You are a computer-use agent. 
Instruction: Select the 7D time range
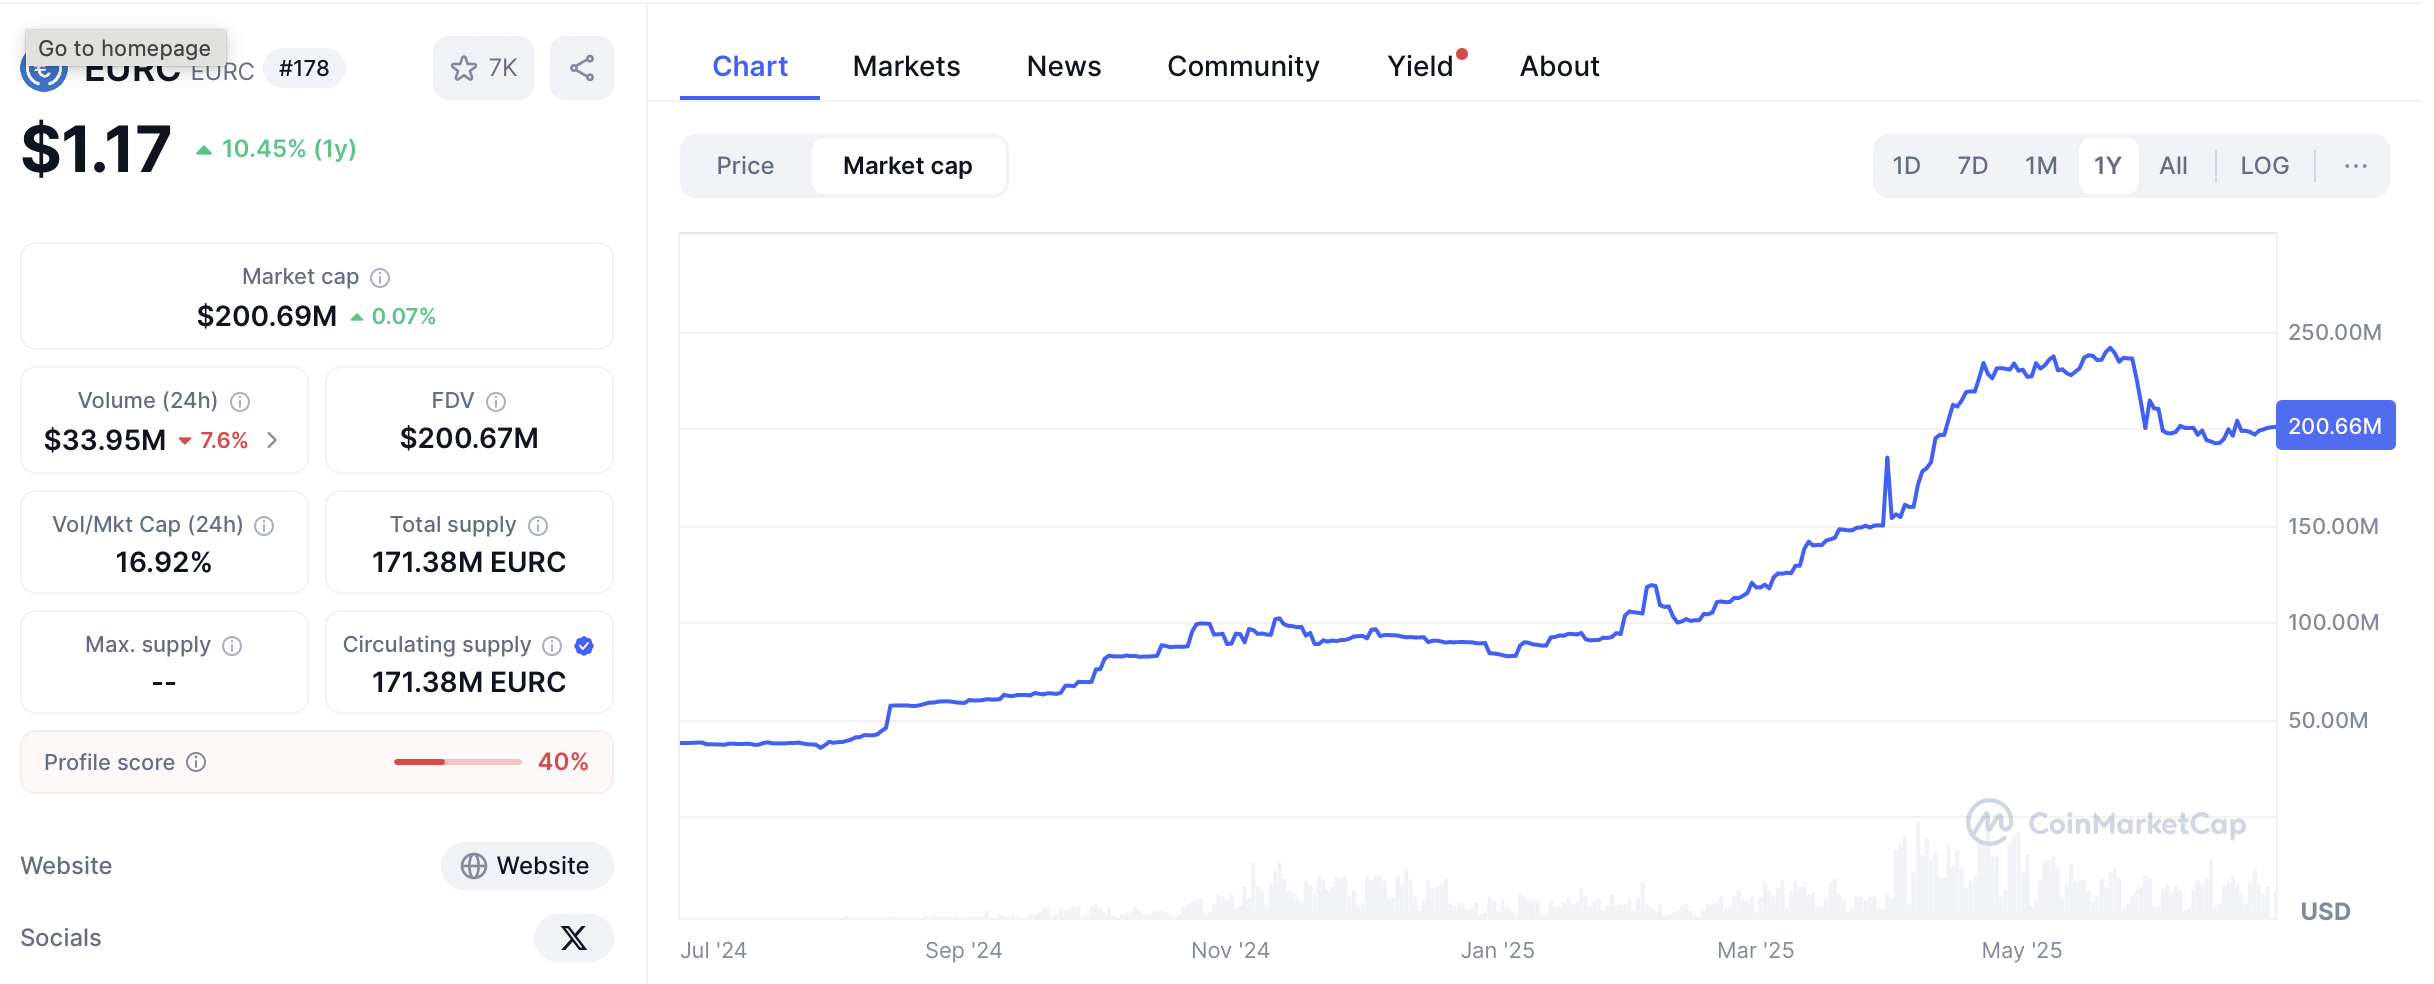1972,166
